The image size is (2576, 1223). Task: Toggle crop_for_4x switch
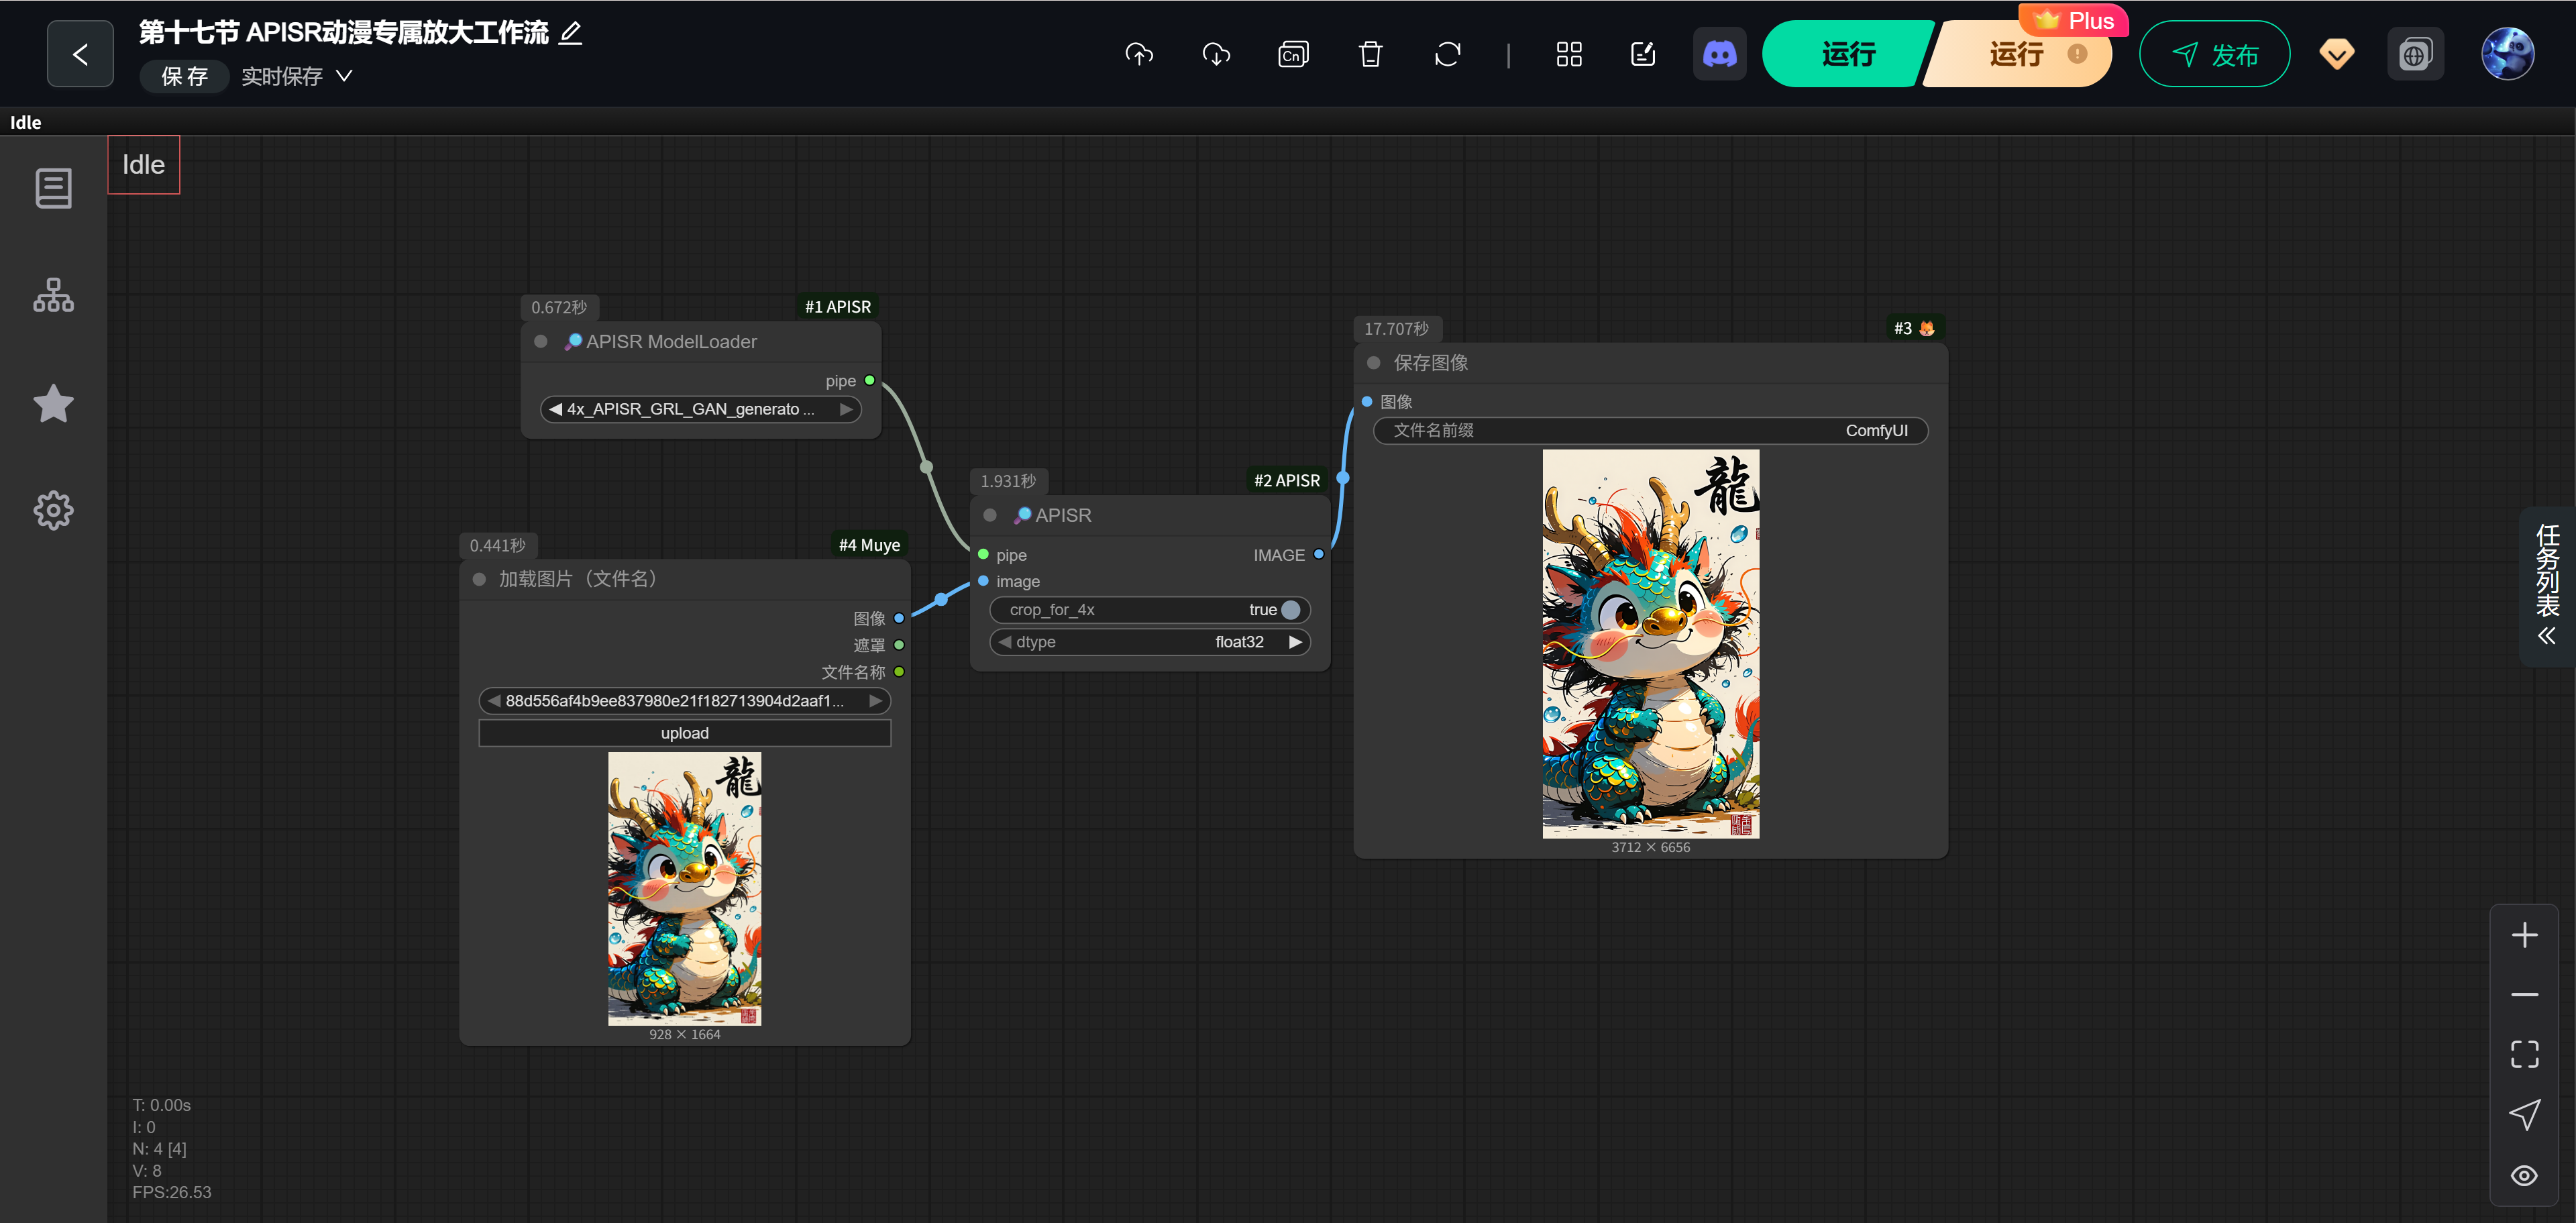coord(1290,609)
